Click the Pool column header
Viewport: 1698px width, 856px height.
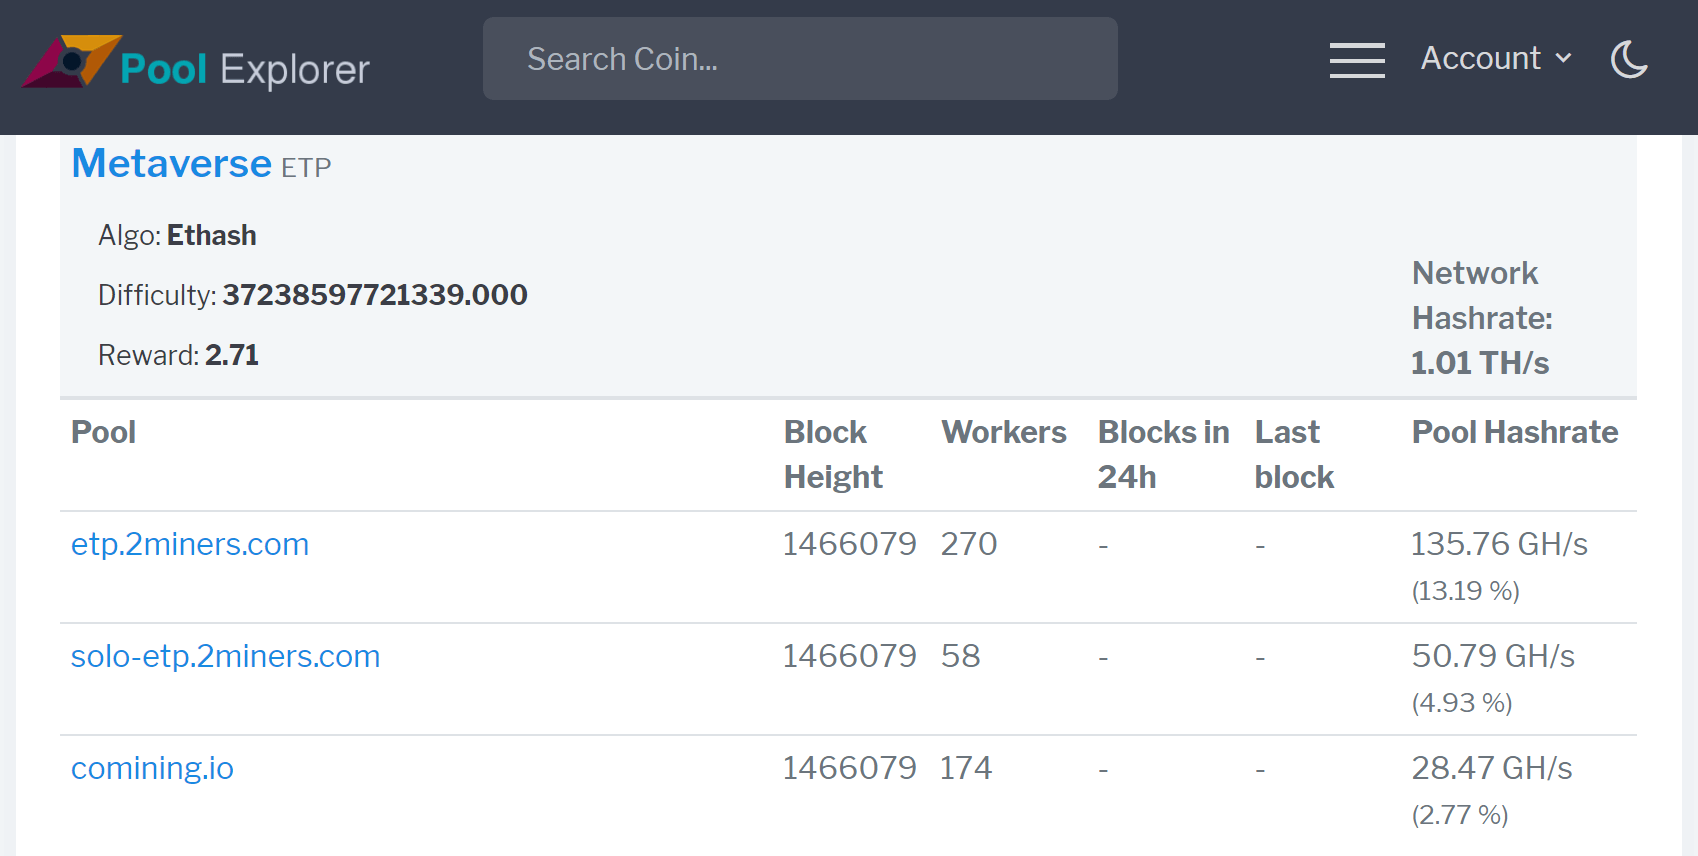click(104, 432)
